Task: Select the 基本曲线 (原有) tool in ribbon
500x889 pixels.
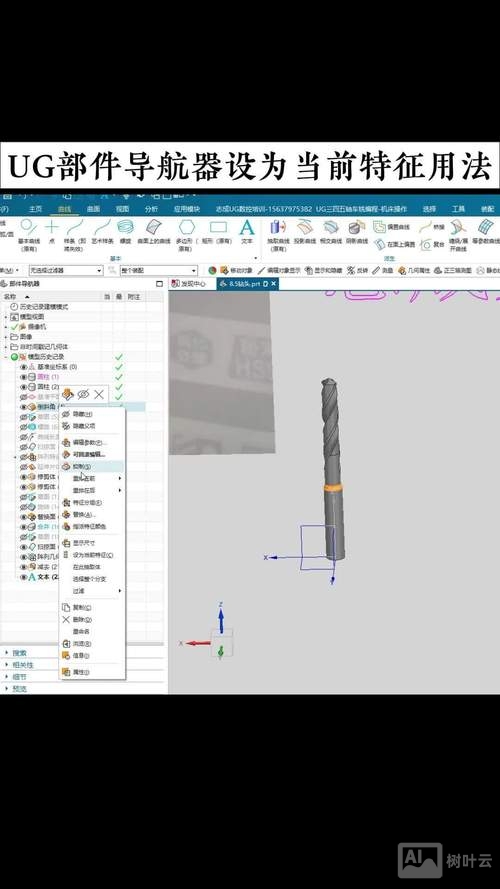Action: (x=28, y=234)
